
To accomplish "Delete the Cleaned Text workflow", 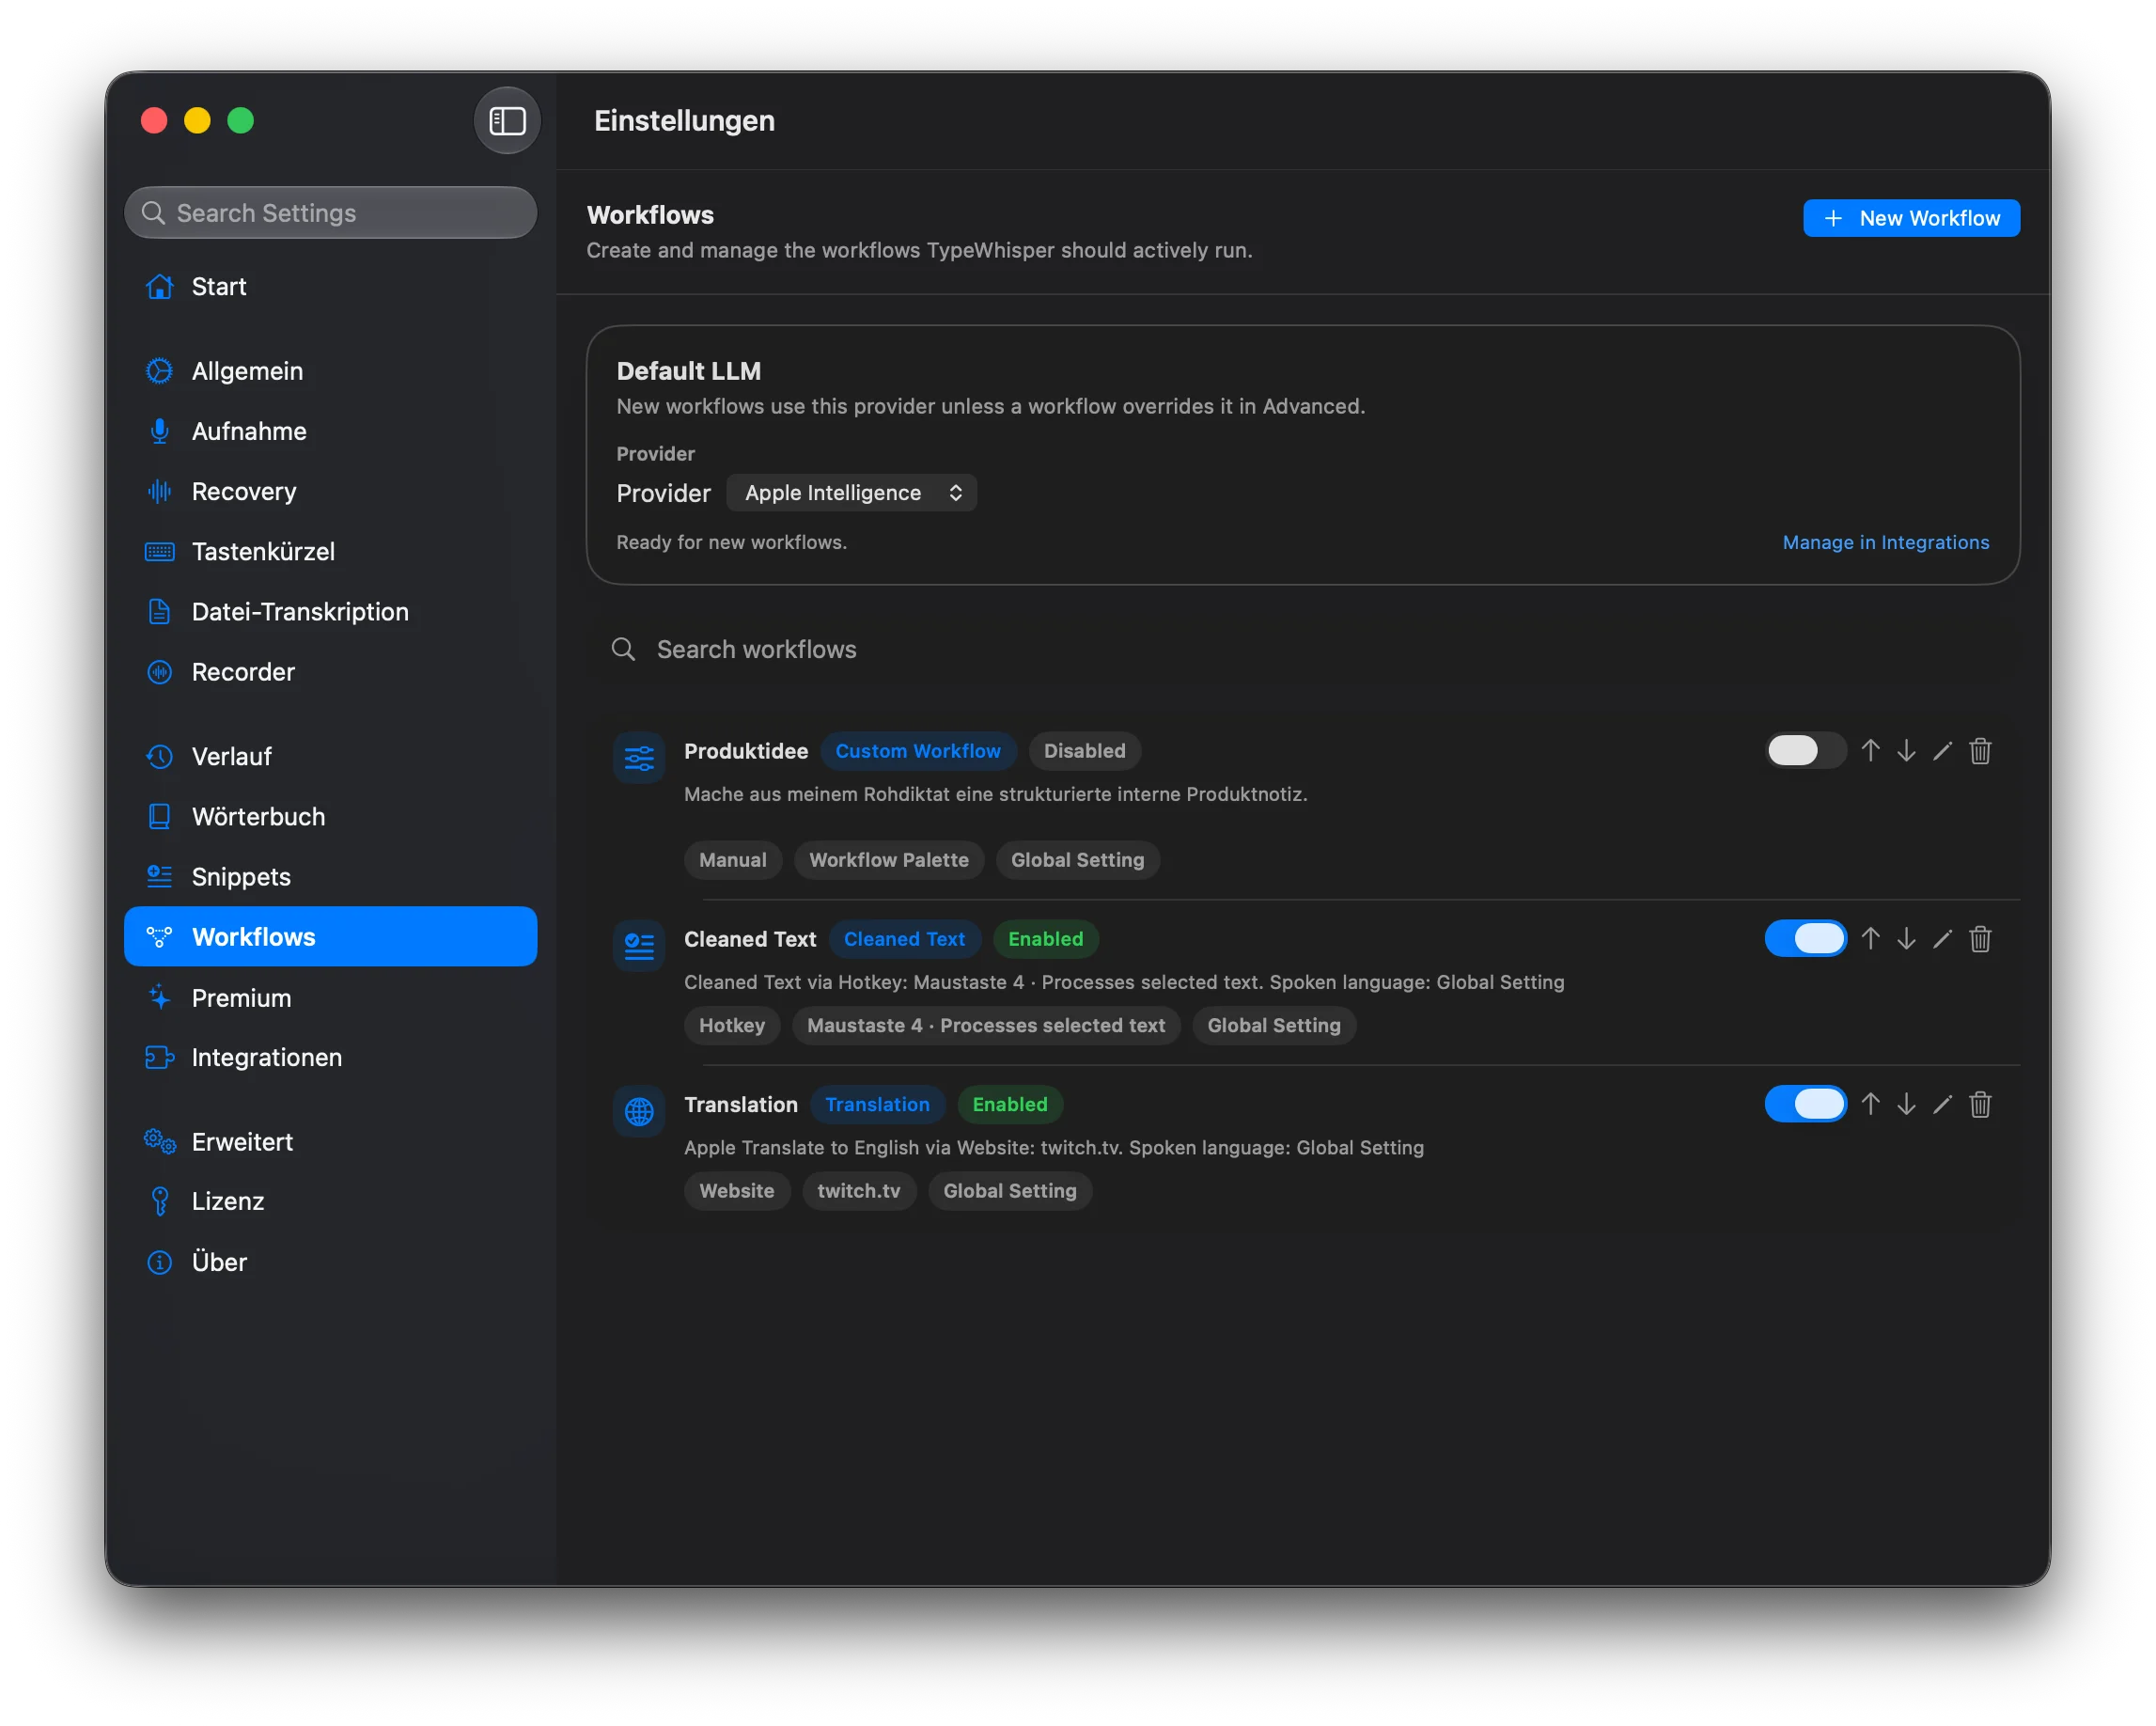I will [x=1980, y=939].
